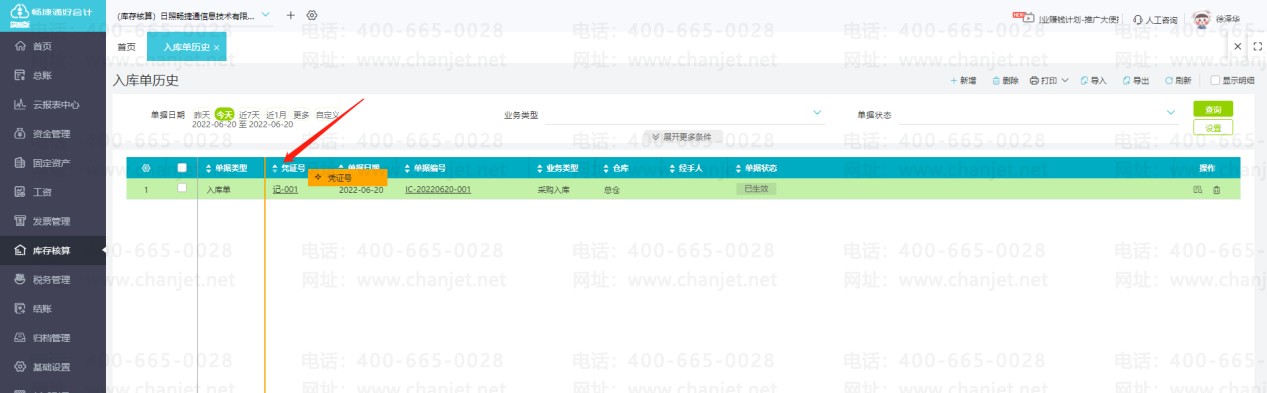Delete 入库单 row with trash icon
This screenshot has height=393, width=1267.
coord(1216,190)
